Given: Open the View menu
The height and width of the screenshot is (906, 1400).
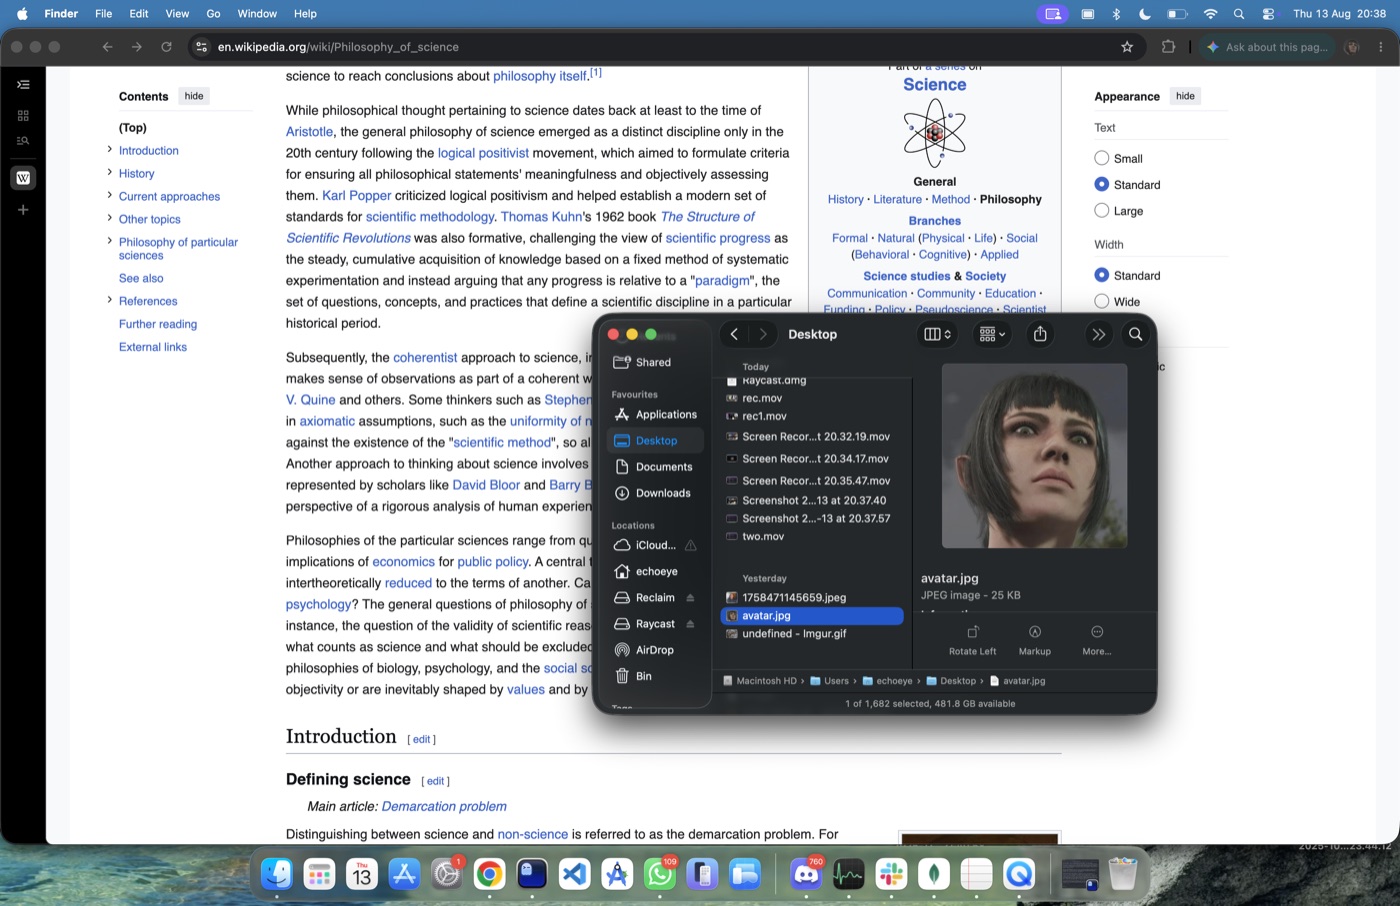Looking at the screenshot, I should (x=177, y=14).
